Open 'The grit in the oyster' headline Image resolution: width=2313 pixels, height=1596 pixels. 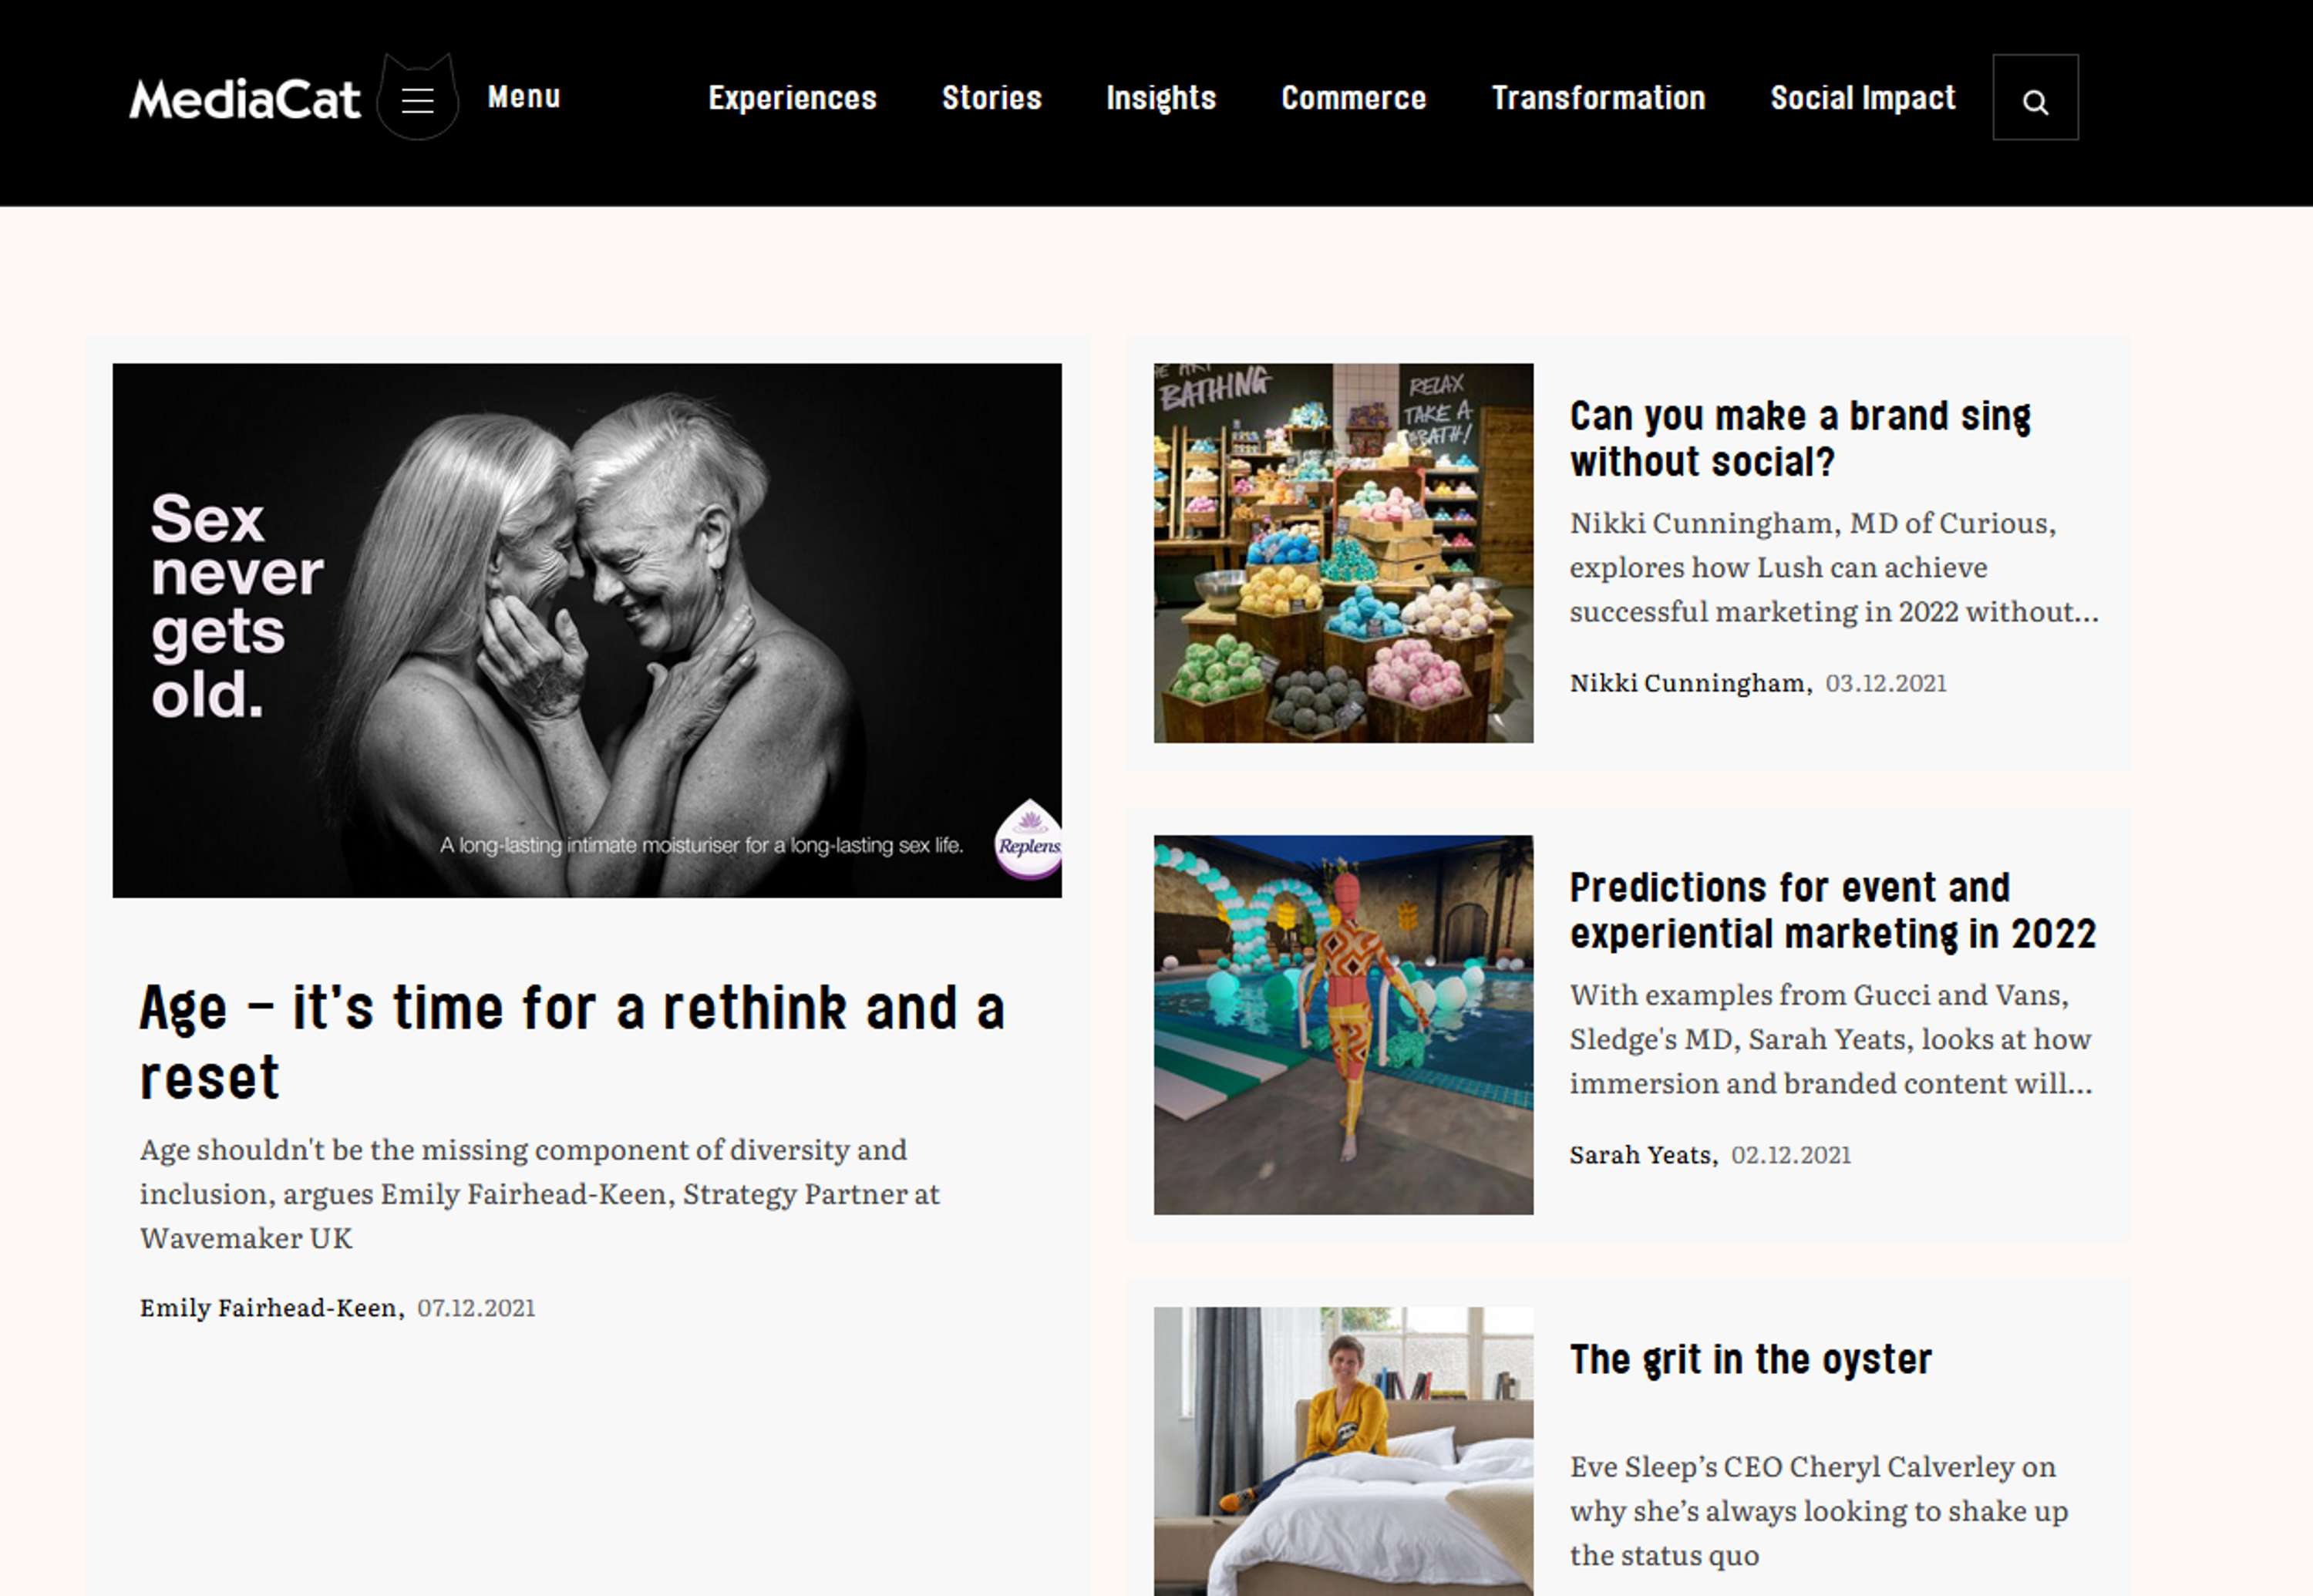[1750, 1360]
